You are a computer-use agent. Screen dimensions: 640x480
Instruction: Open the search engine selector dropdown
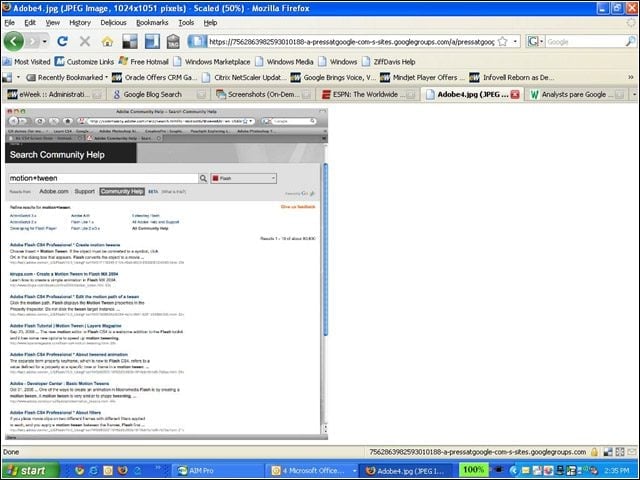pos(542,41)
